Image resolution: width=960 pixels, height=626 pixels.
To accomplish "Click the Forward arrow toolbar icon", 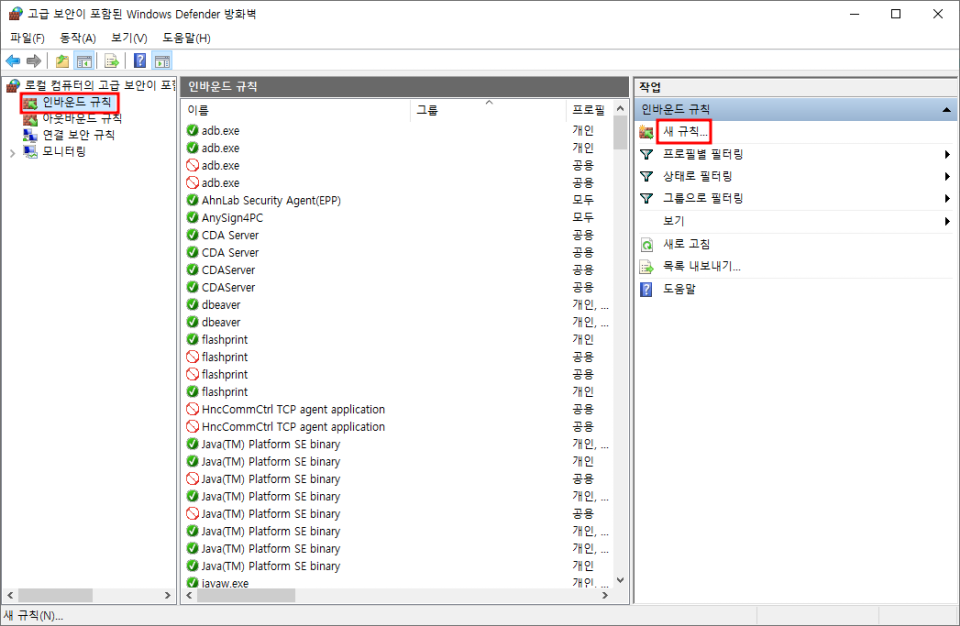I will tap(34, 61).
